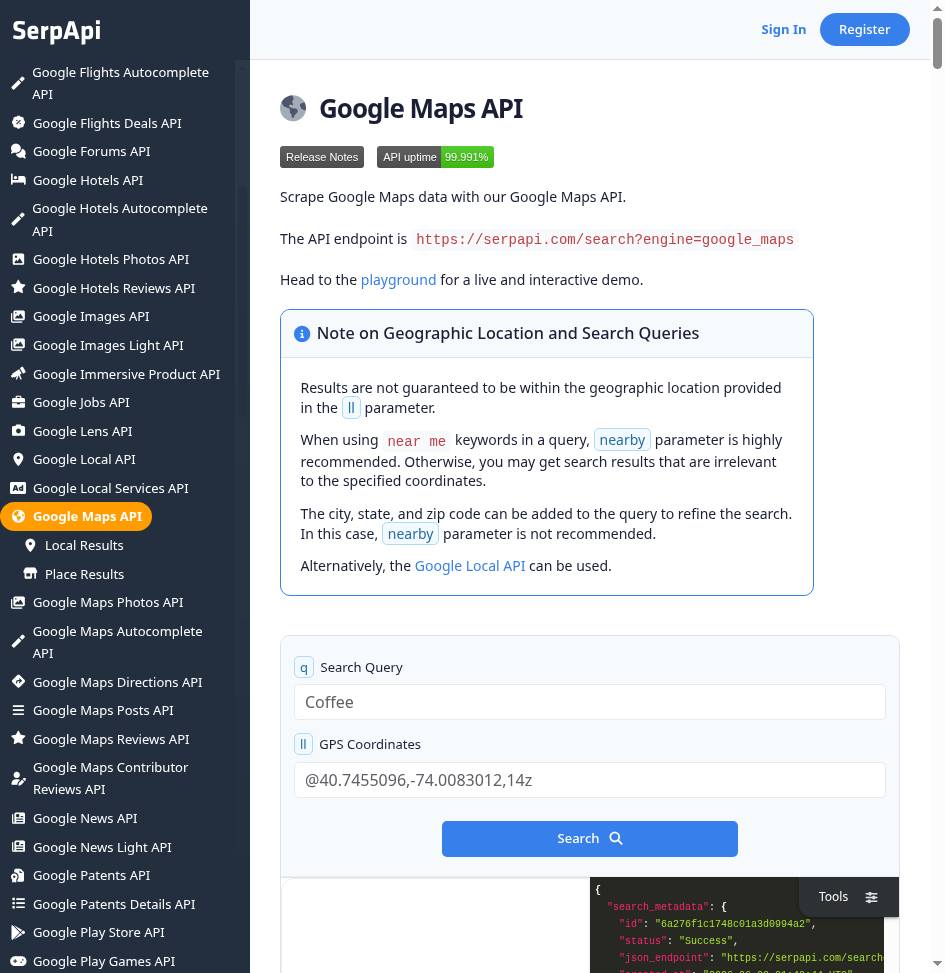Click the star icon for Google Hotels Reviews API
The width and height of the screenshot is (945, 973).
tap(19, 288)
